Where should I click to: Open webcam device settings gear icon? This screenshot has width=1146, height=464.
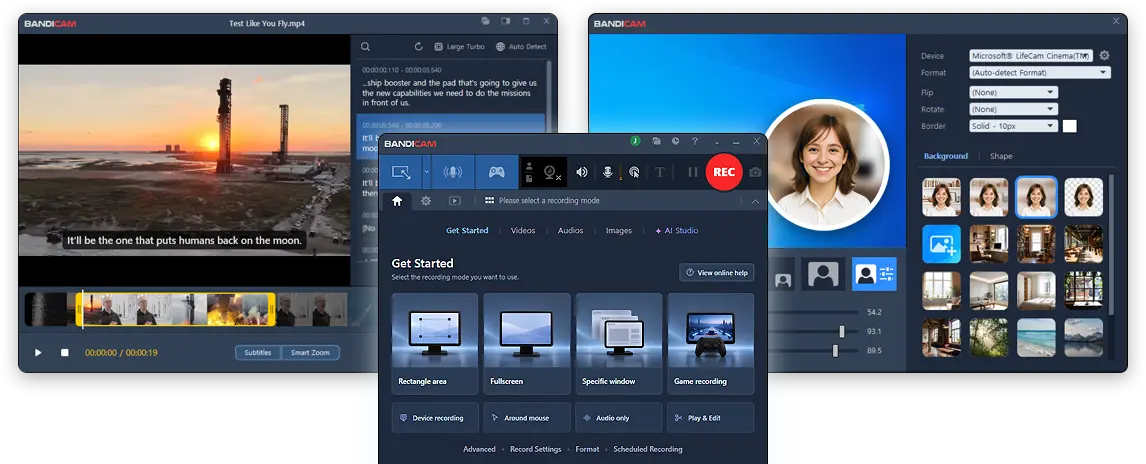1104,56
